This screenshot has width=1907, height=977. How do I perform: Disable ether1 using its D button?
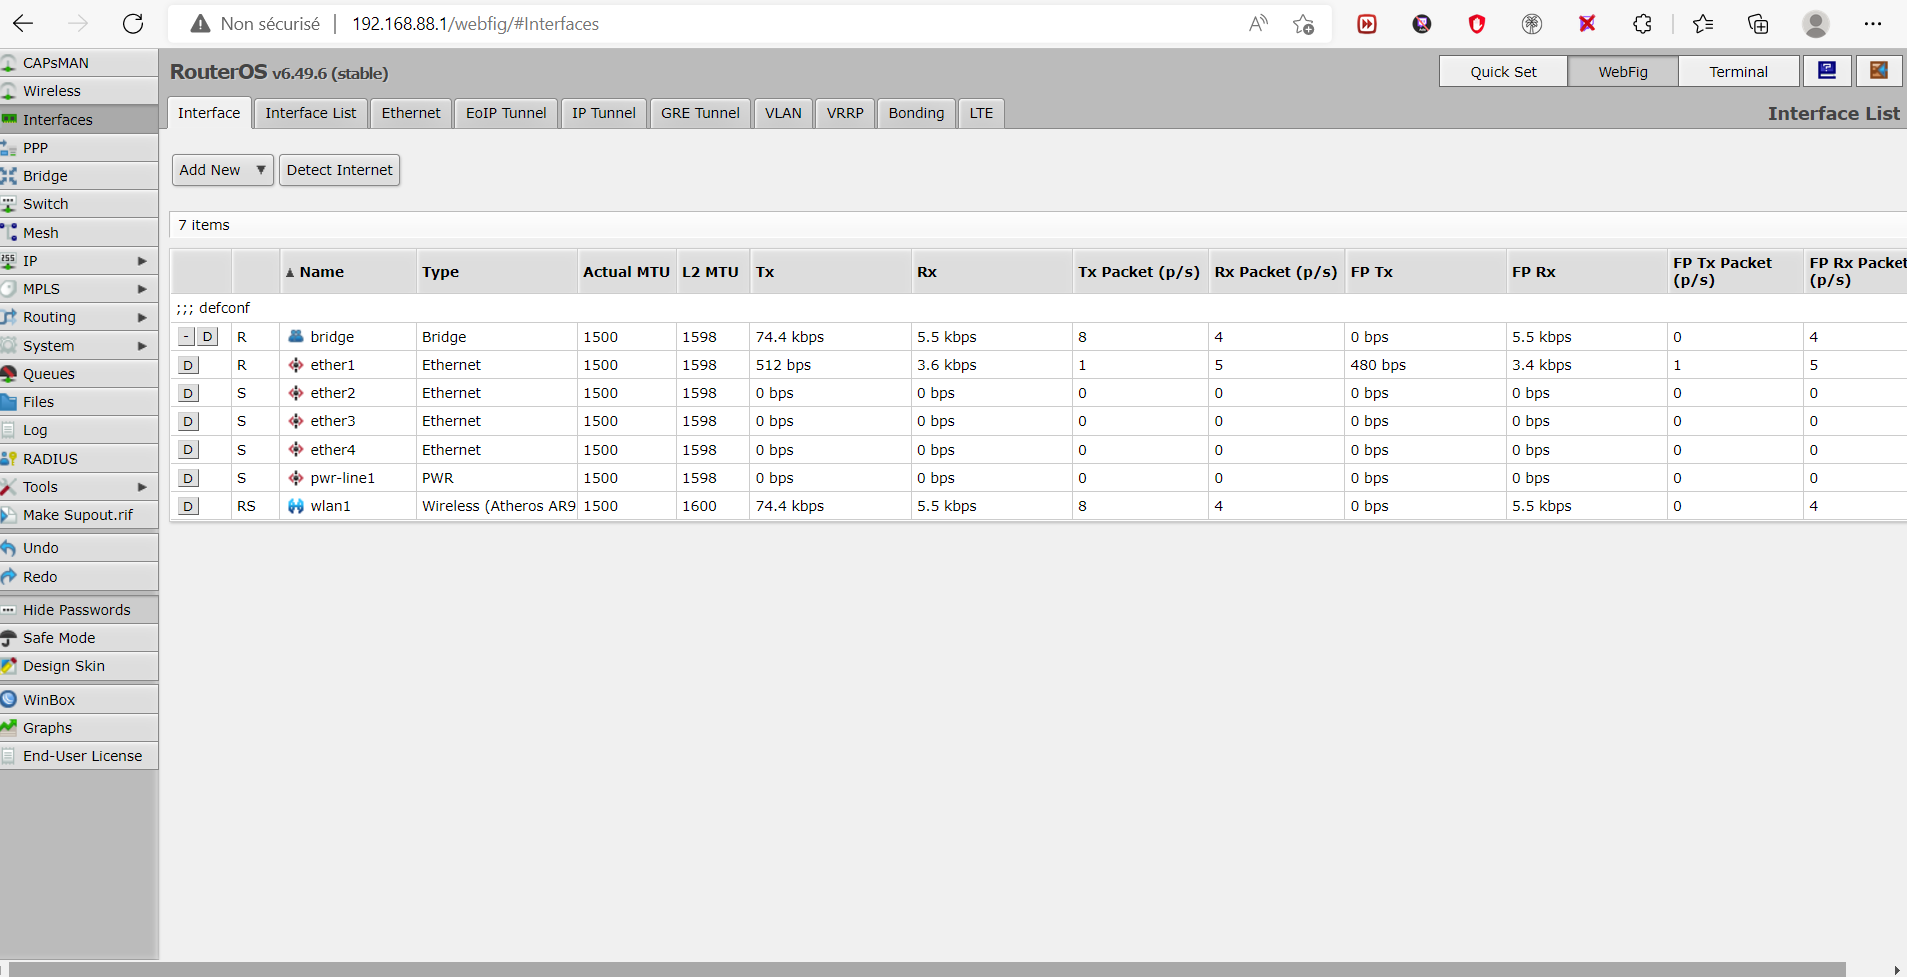click(188, 365)
